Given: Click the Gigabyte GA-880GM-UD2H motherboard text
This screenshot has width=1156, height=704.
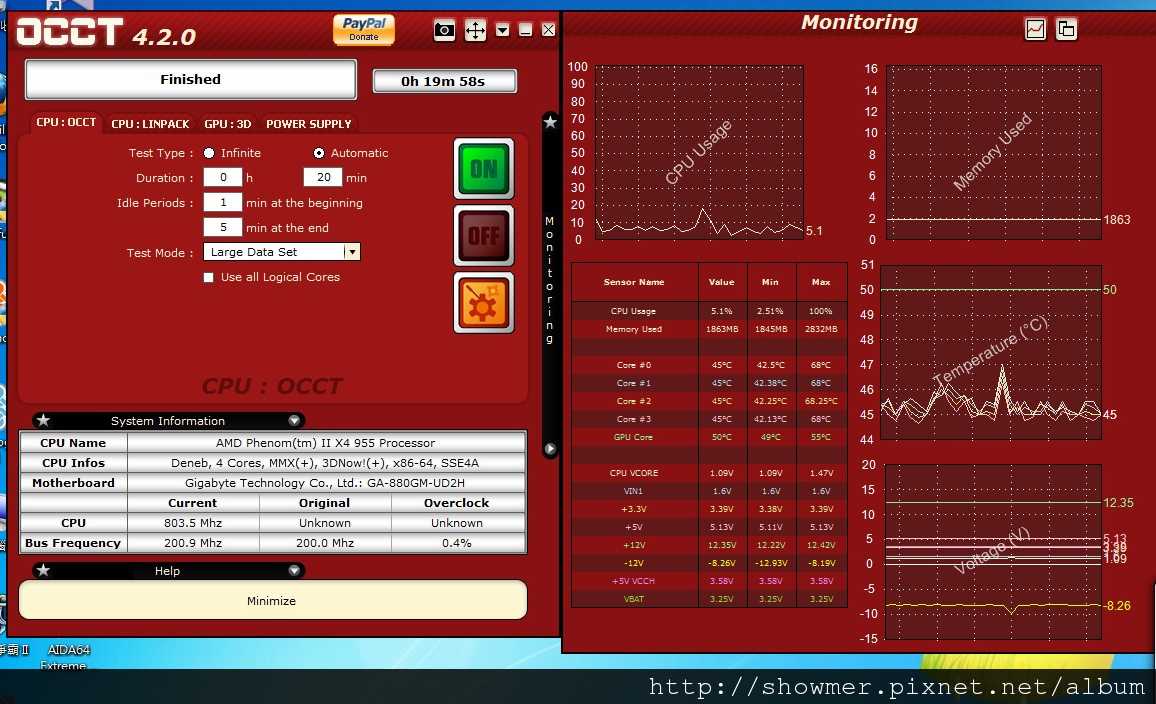Looking at the screenshot, I should [x=325, y=483].
